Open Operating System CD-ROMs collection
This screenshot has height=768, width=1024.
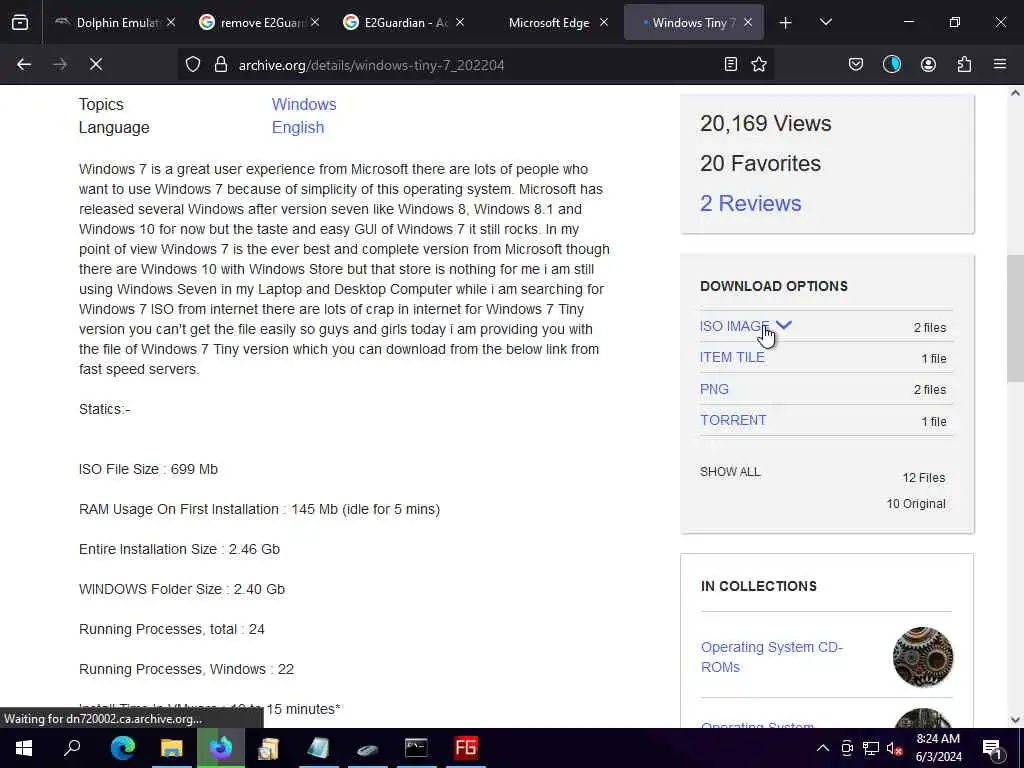click(772, 657)
